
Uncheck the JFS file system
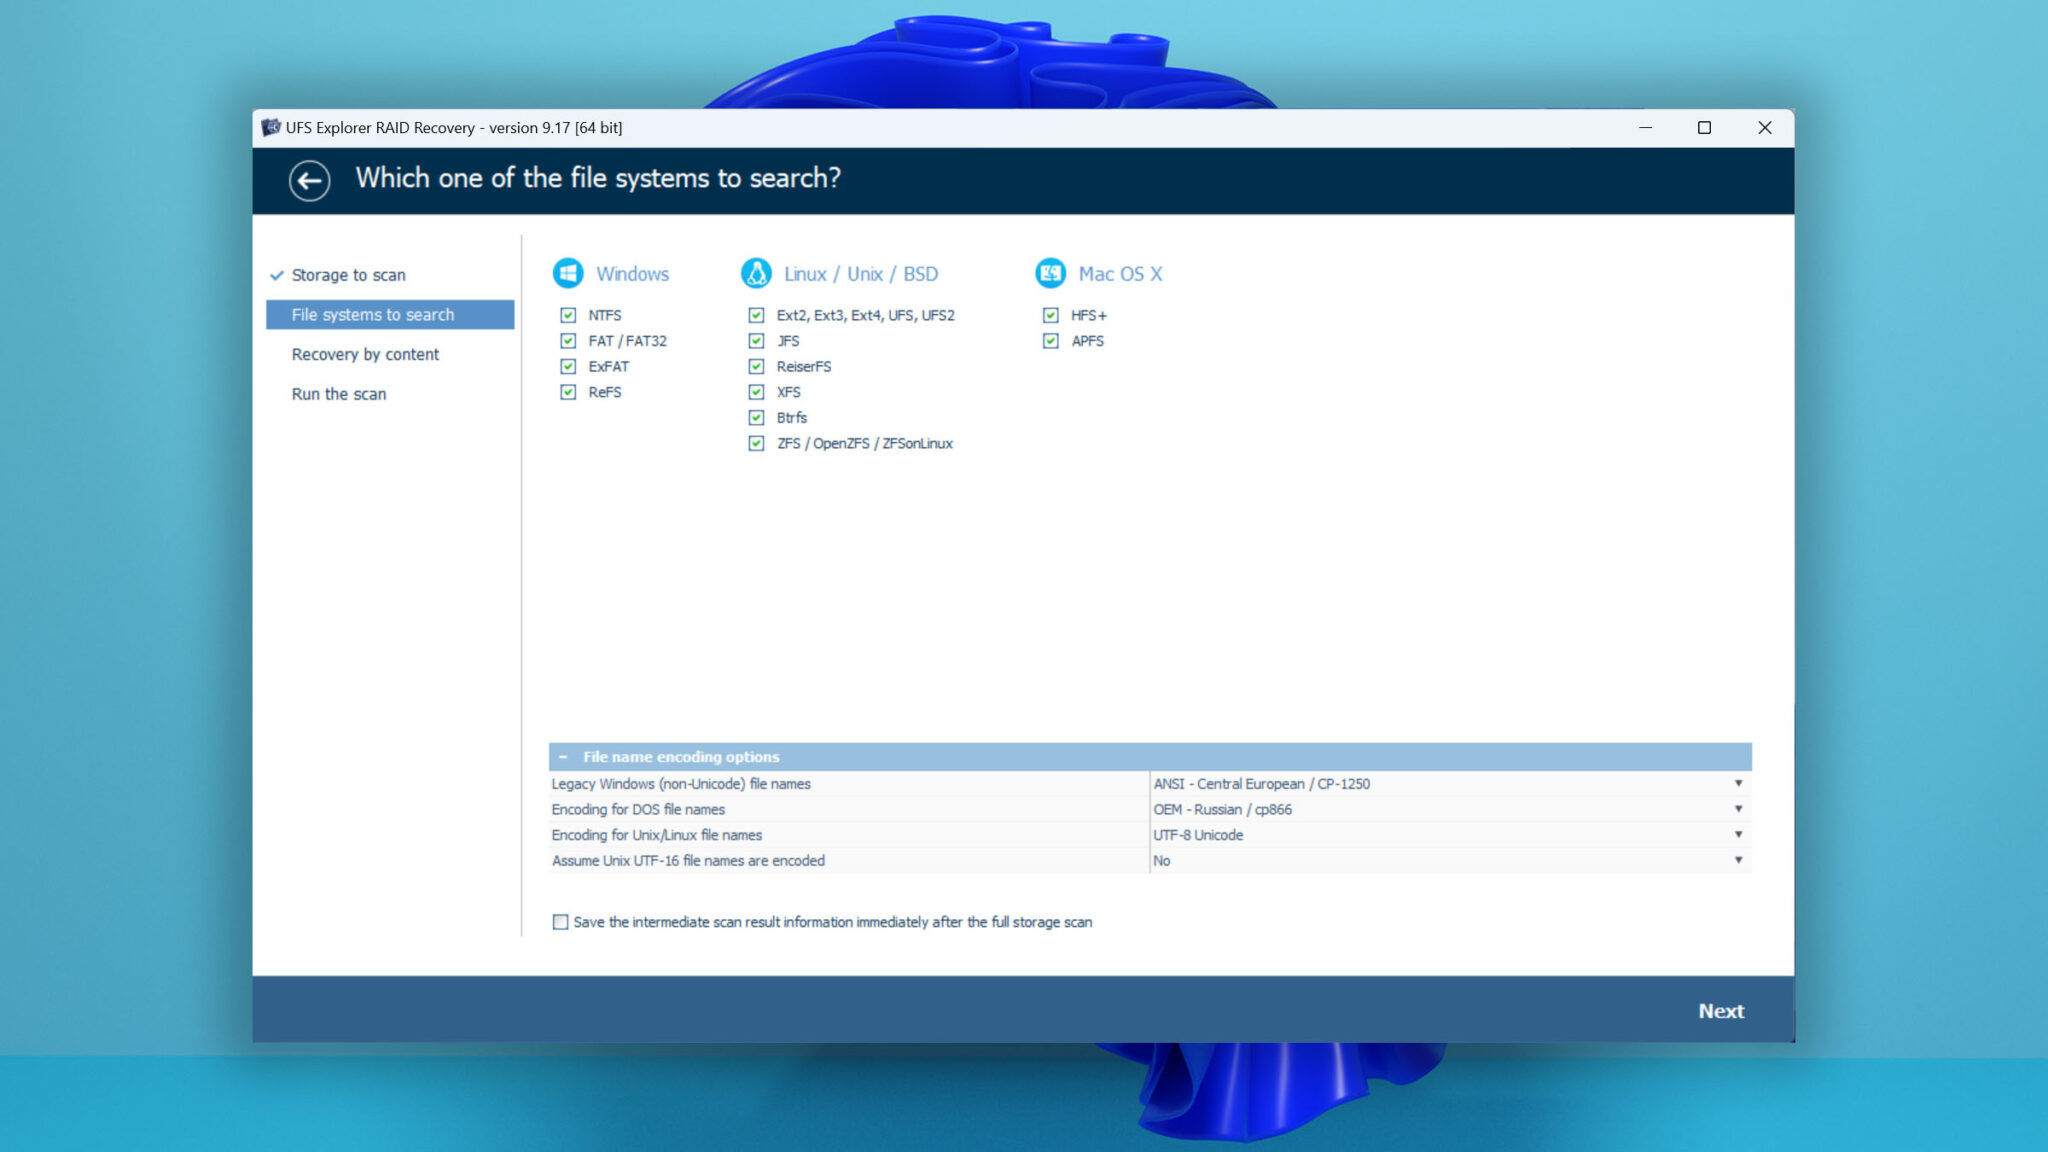(756, 340)
